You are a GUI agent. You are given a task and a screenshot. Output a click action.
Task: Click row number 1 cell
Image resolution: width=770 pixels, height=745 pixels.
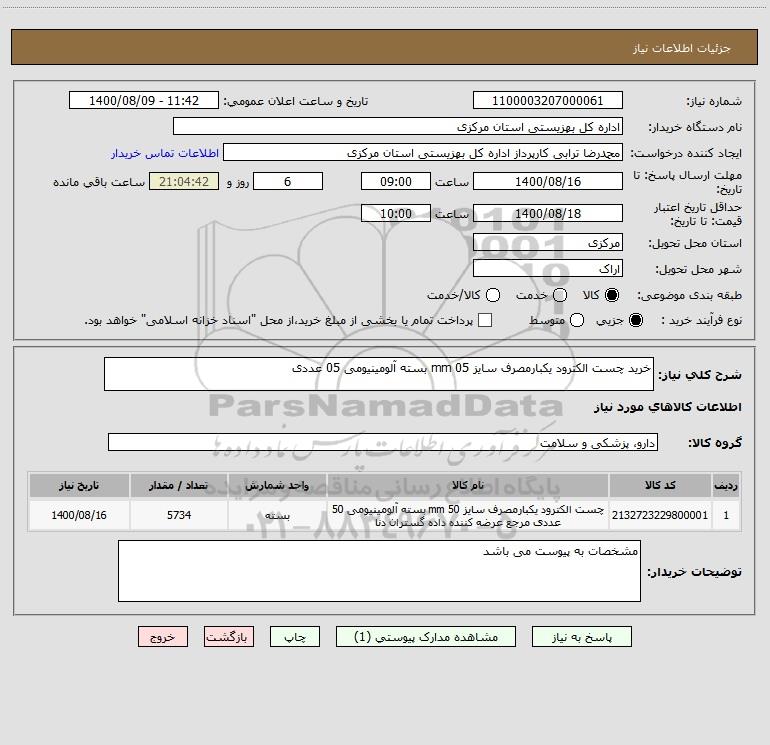726,515
